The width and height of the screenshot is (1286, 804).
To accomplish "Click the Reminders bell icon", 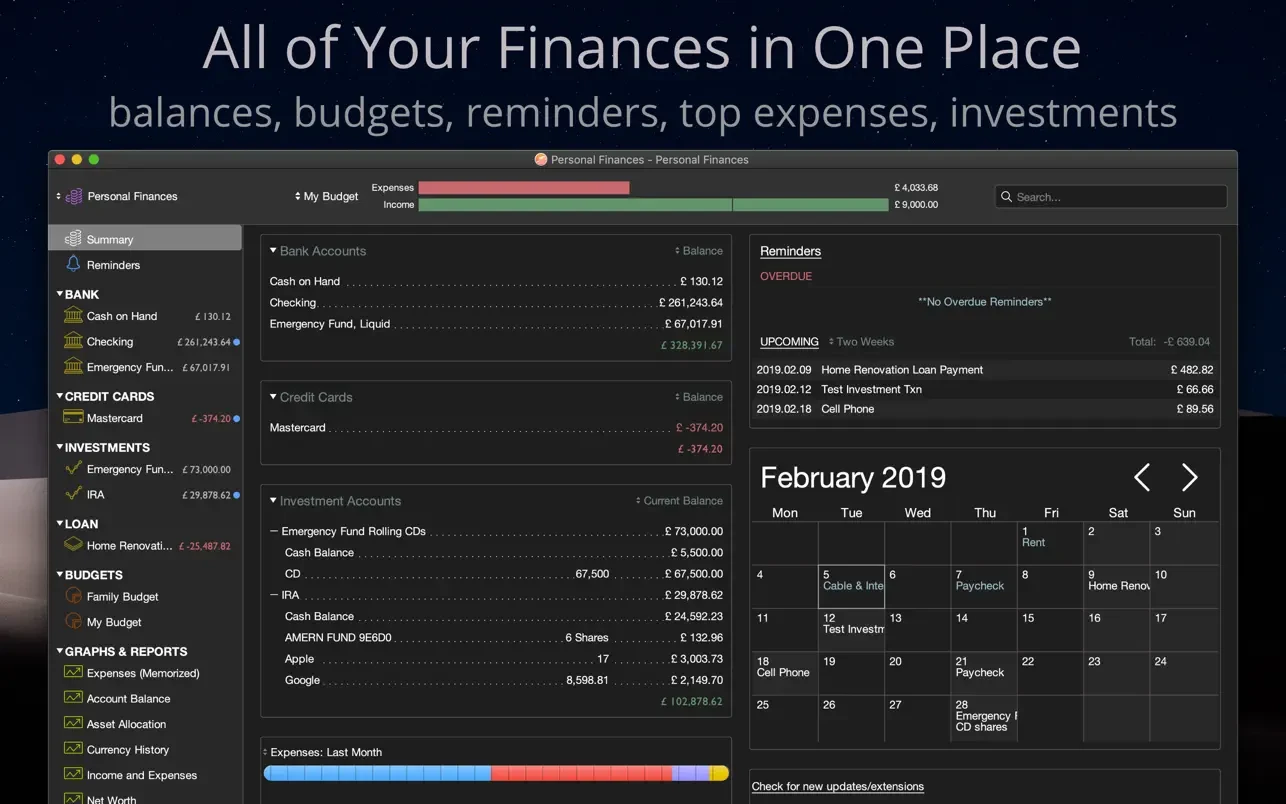I will pyautogui.click(x=73, y=265).
